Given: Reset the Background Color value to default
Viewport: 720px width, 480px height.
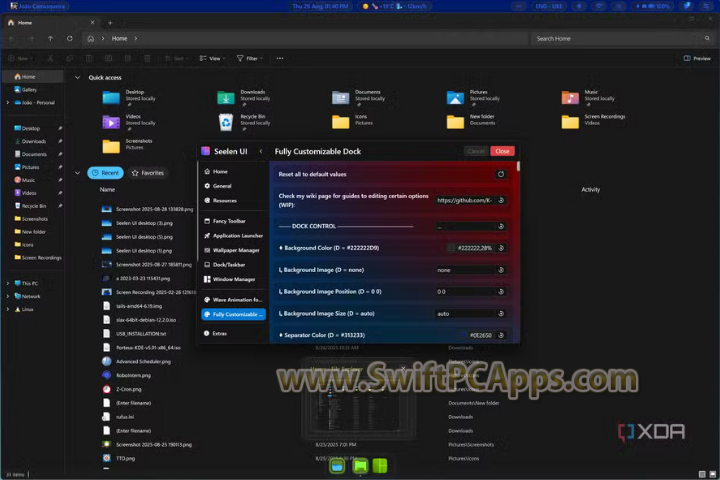Looking at the screenshot, I should [x=501, y=248].
